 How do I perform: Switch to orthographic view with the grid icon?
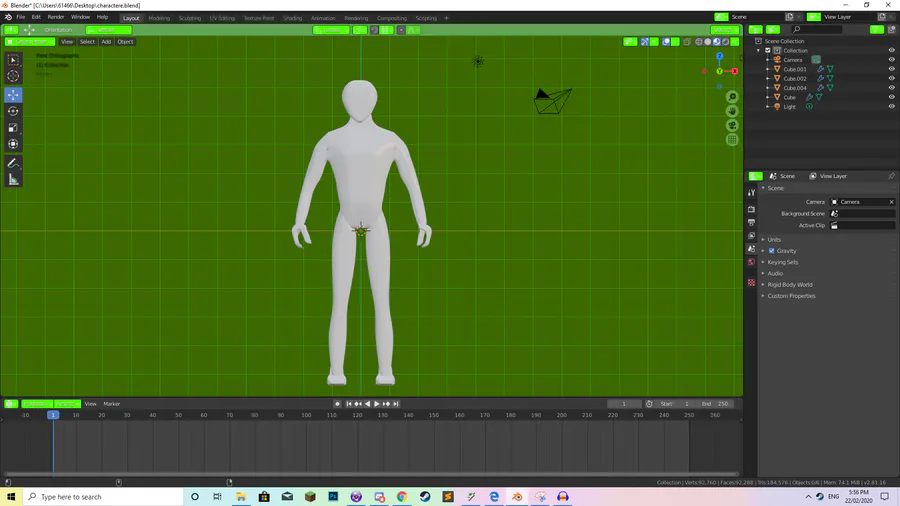point(732,139)
